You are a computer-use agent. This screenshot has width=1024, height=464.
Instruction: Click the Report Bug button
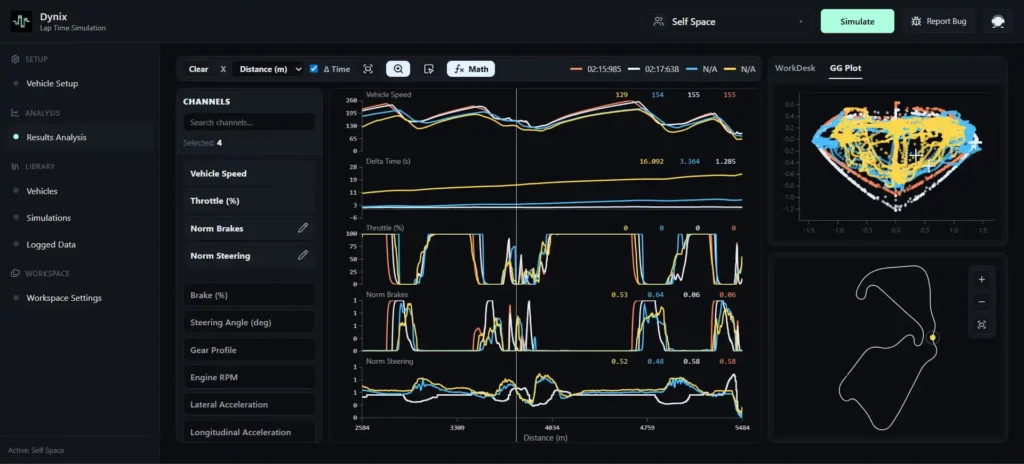click(939, 22)
